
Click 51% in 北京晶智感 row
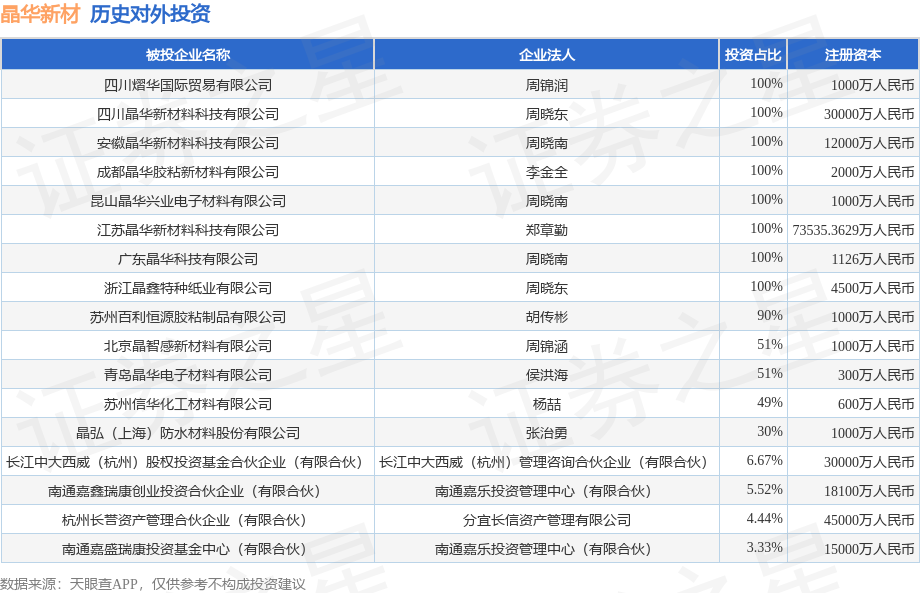tap(769, 344)
